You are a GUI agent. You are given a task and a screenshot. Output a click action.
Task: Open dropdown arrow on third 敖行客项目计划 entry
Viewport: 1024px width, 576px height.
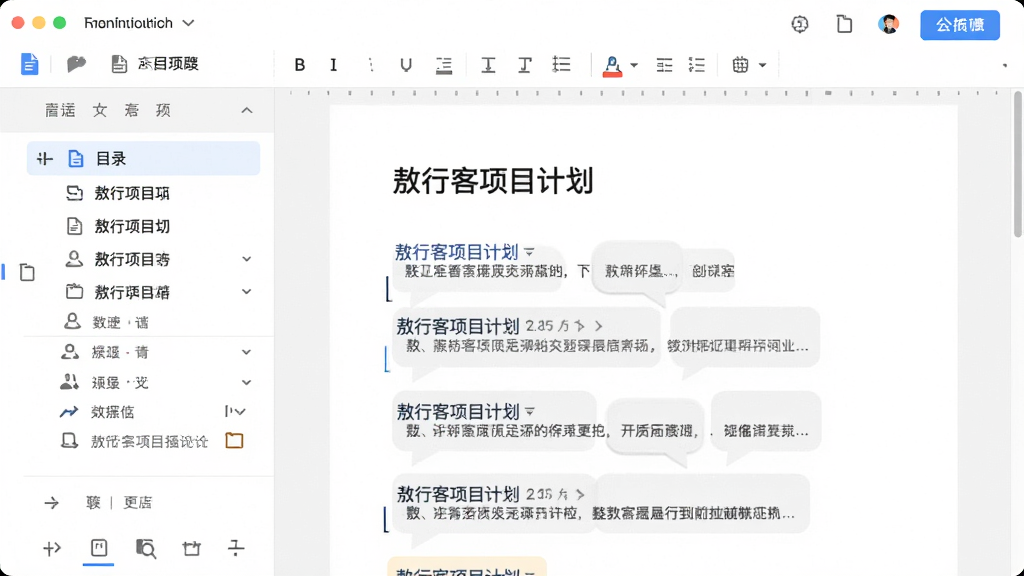click(x=530, y=411)
